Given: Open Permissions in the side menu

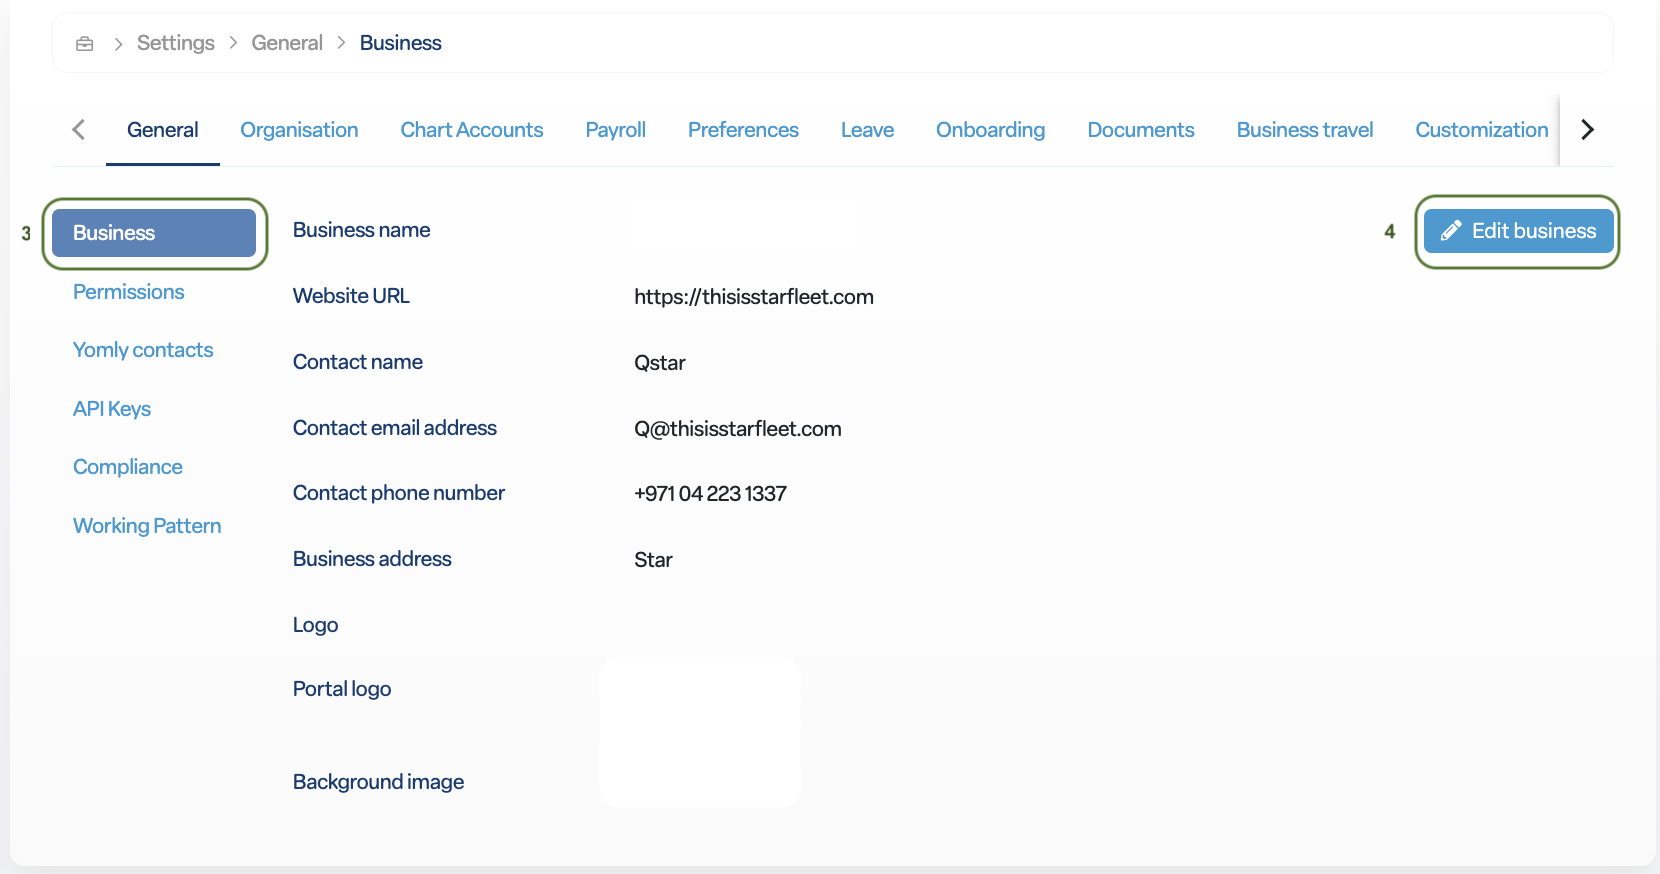Looking at the screenshot, I should 129,292.
